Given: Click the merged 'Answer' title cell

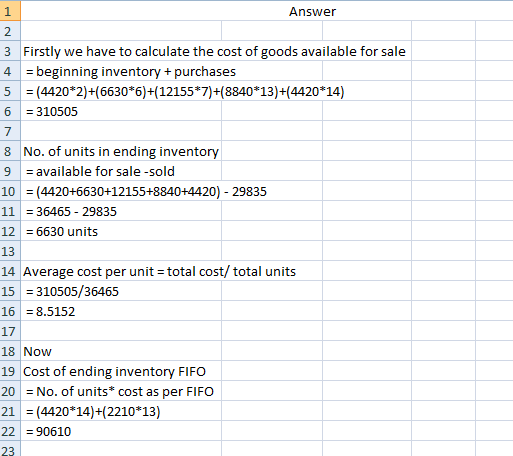Looking at the screenshot, I should pos(267,11).
